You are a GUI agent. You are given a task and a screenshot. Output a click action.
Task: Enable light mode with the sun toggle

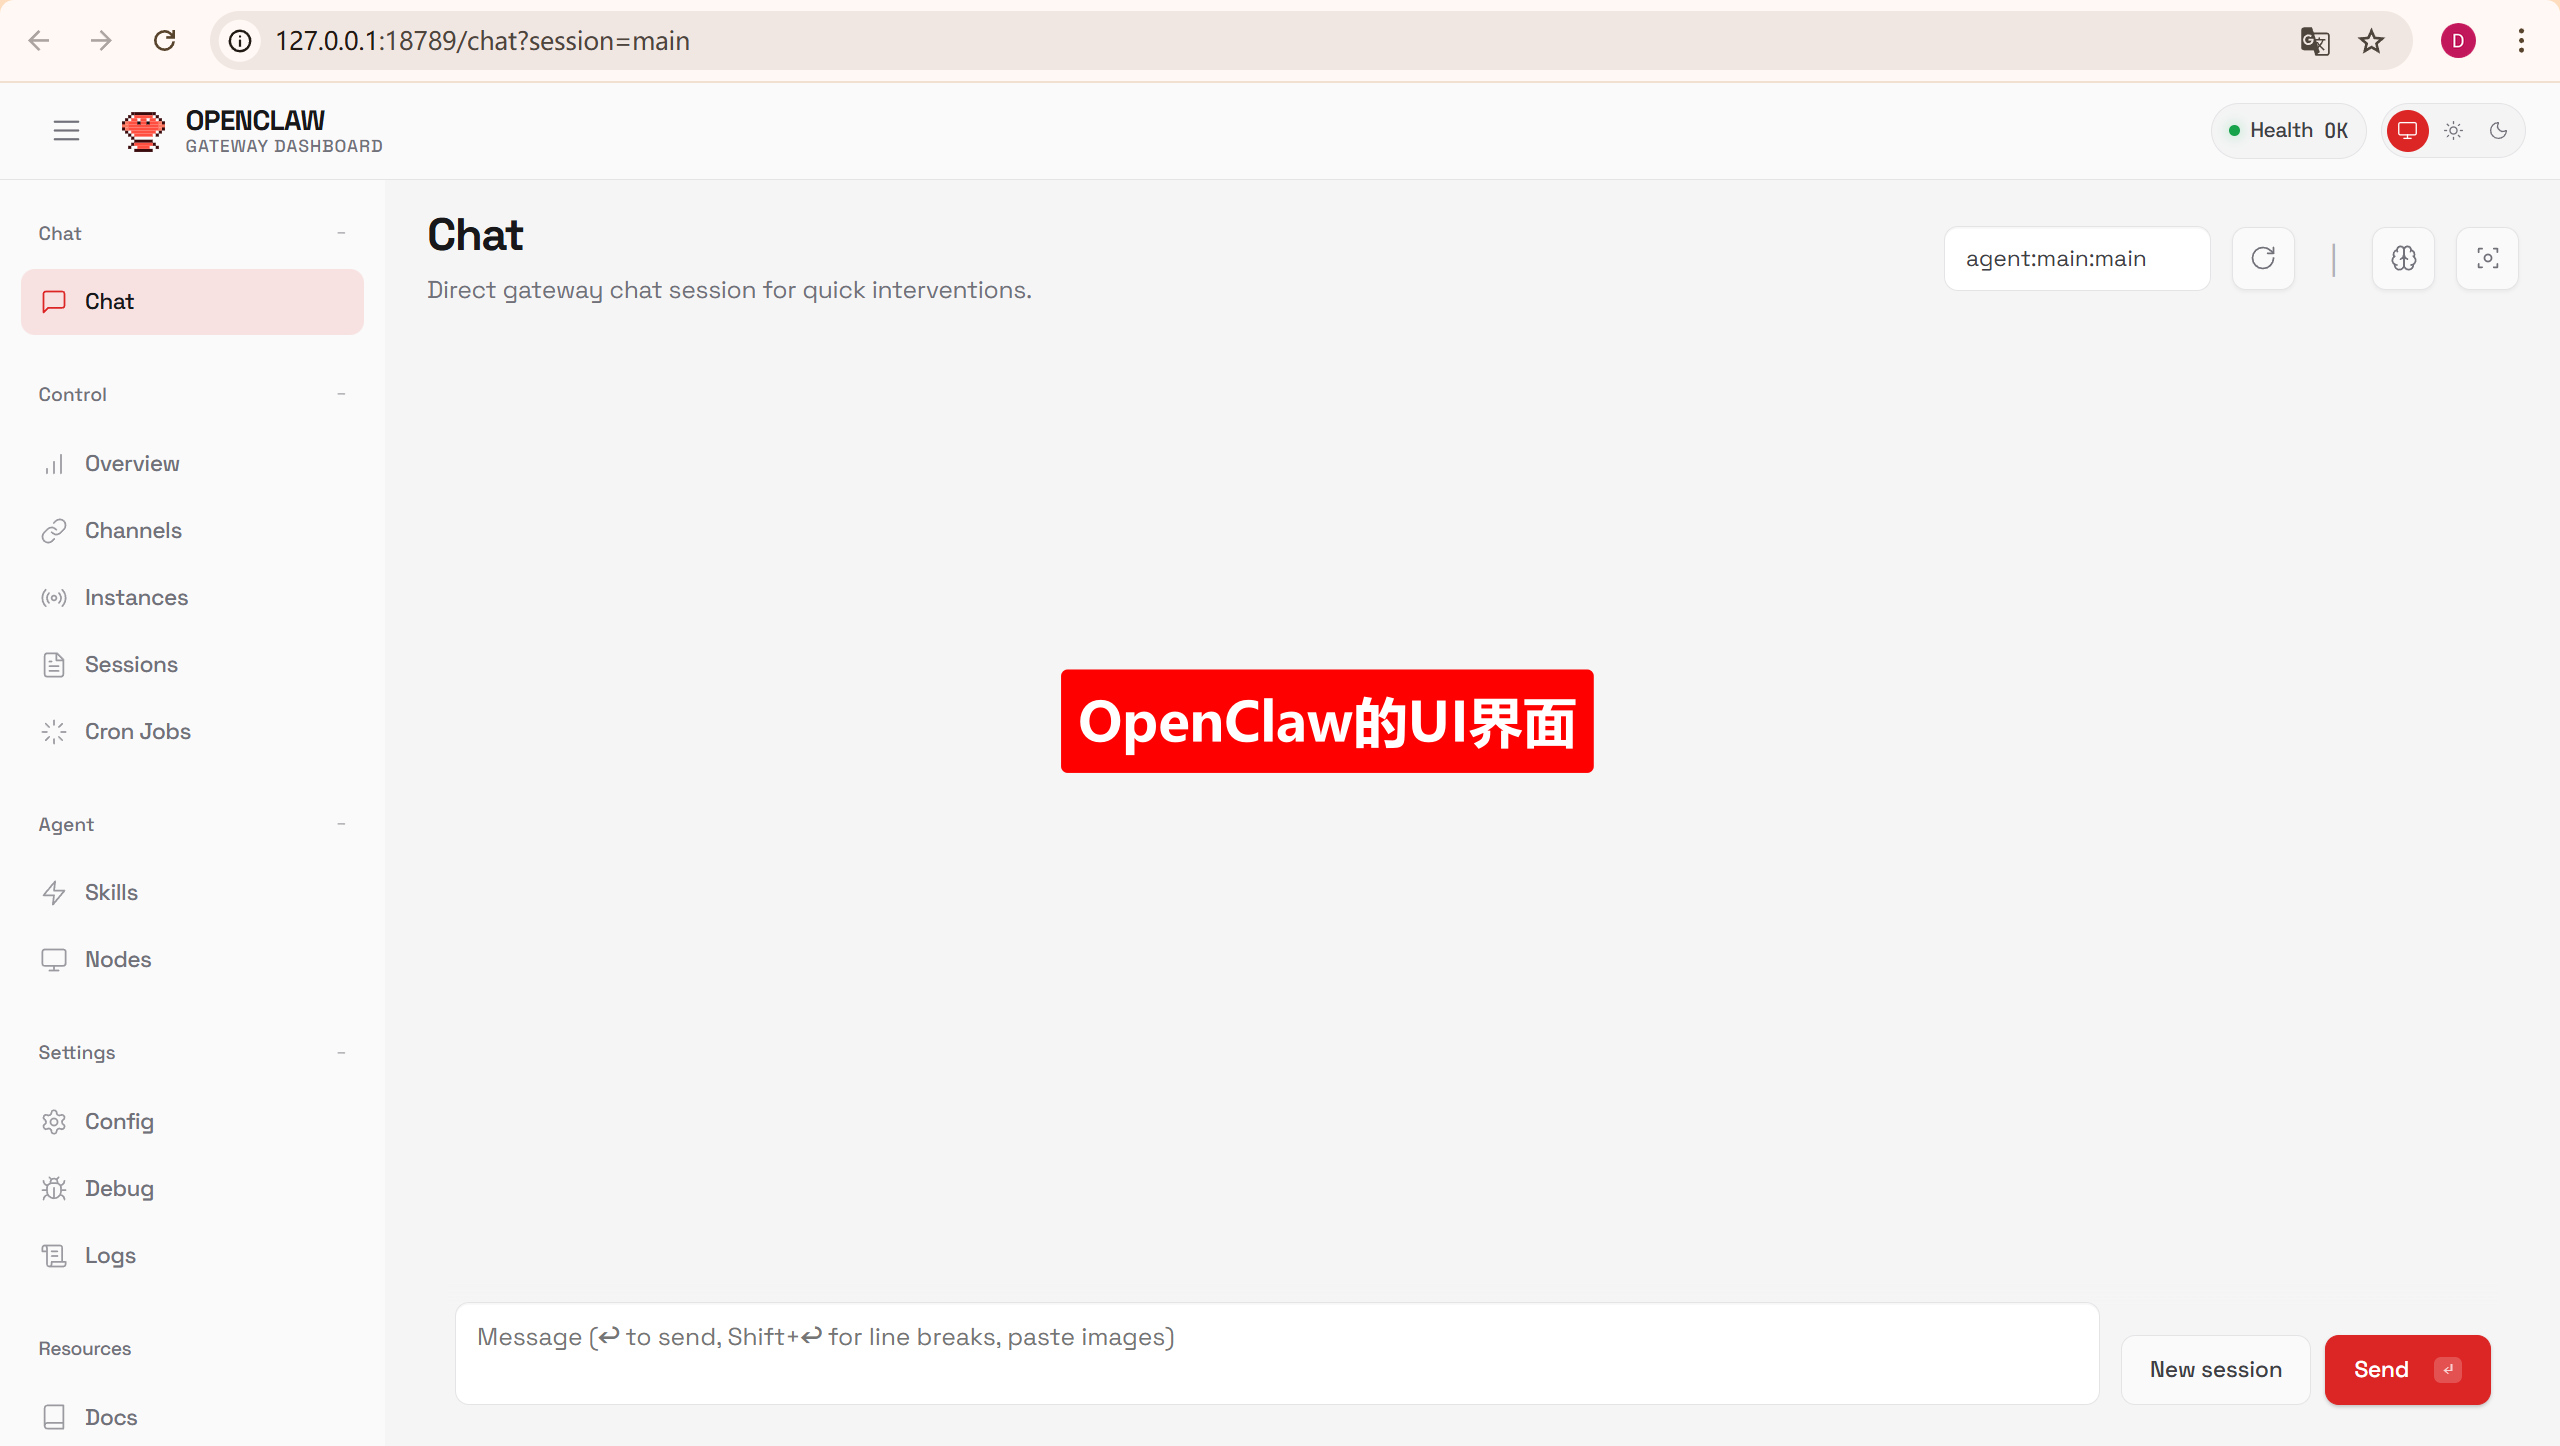click(2452, 130)
